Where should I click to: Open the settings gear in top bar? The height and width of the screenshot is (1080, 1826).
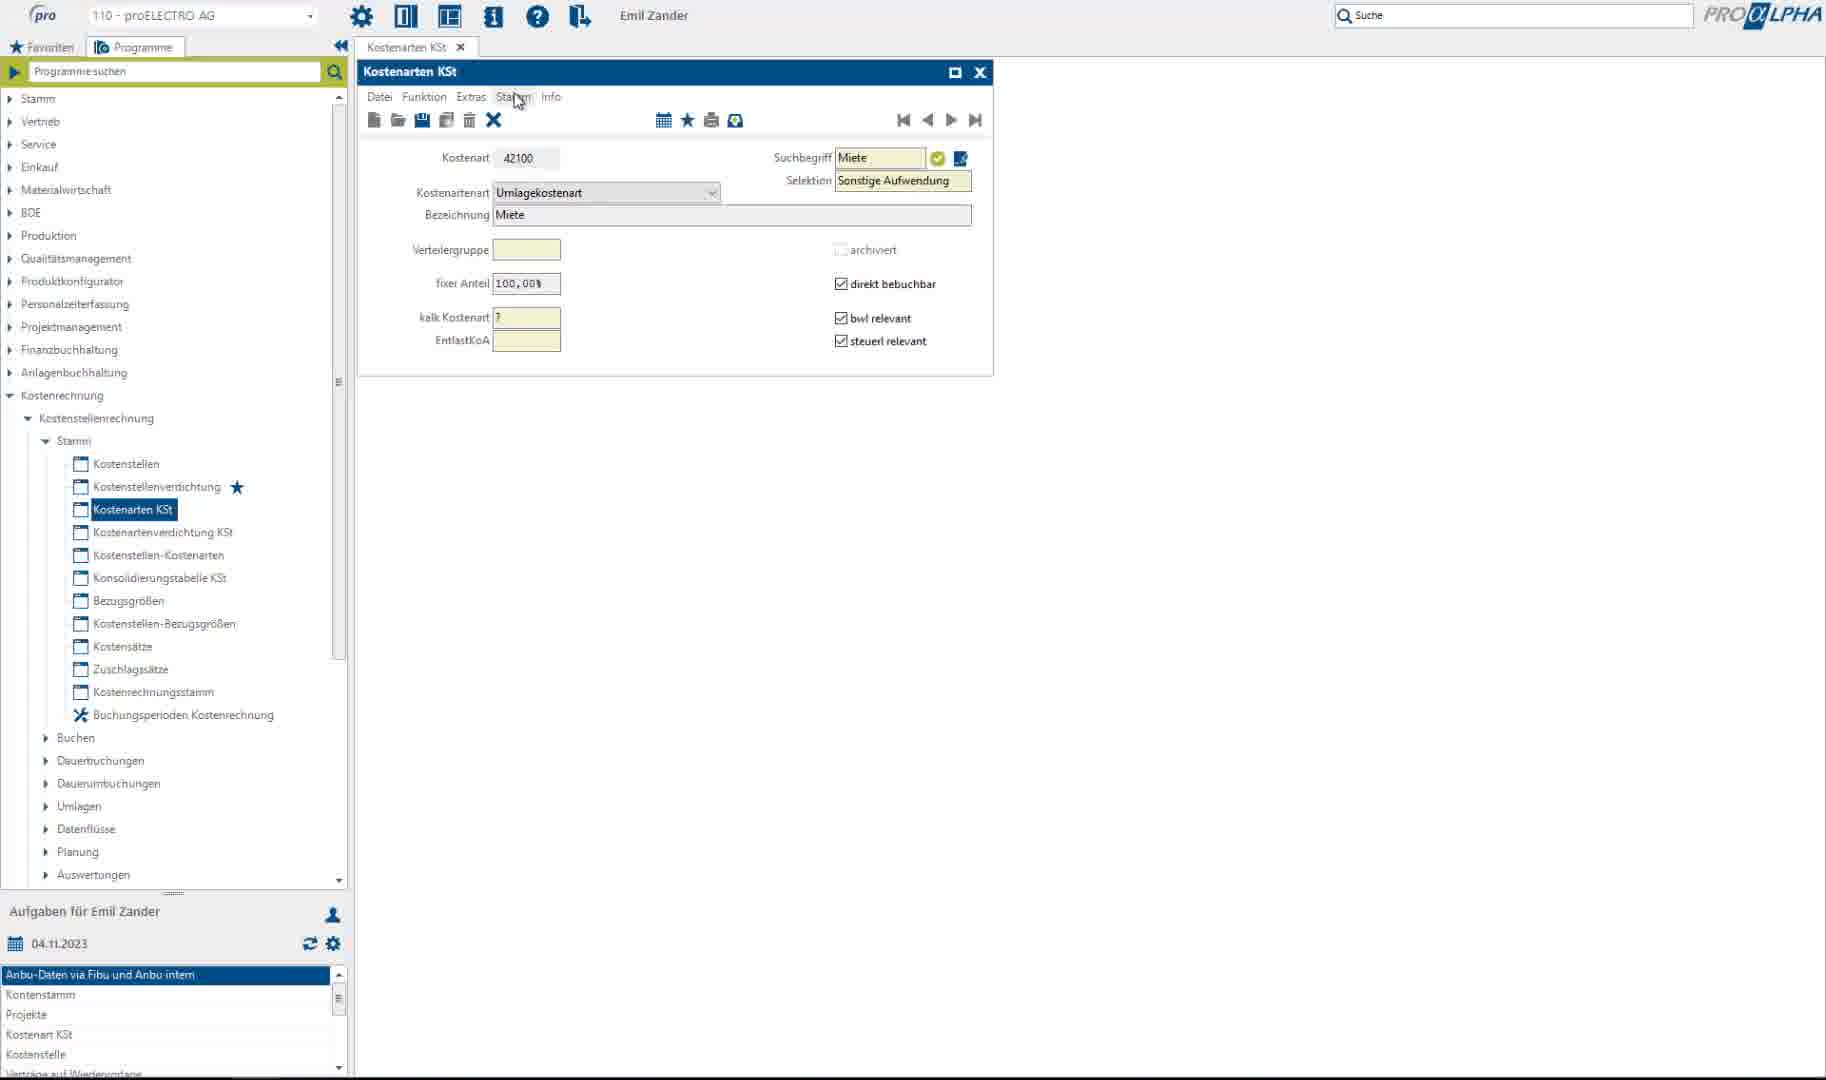(361, 16)
